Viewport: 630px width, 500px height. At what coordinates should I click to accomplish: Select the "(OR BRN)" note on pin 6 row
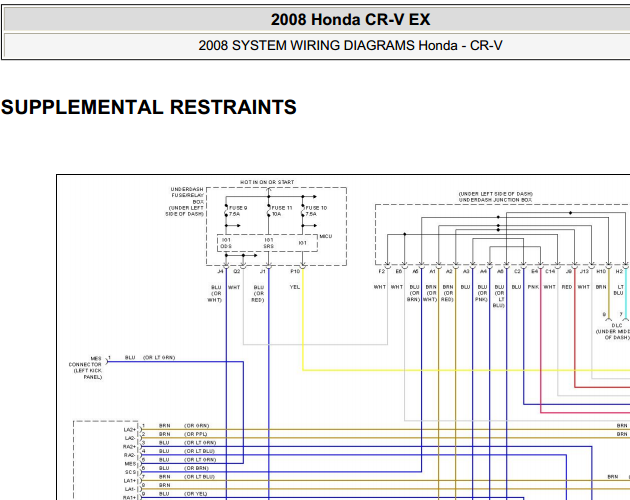point(196,468)
